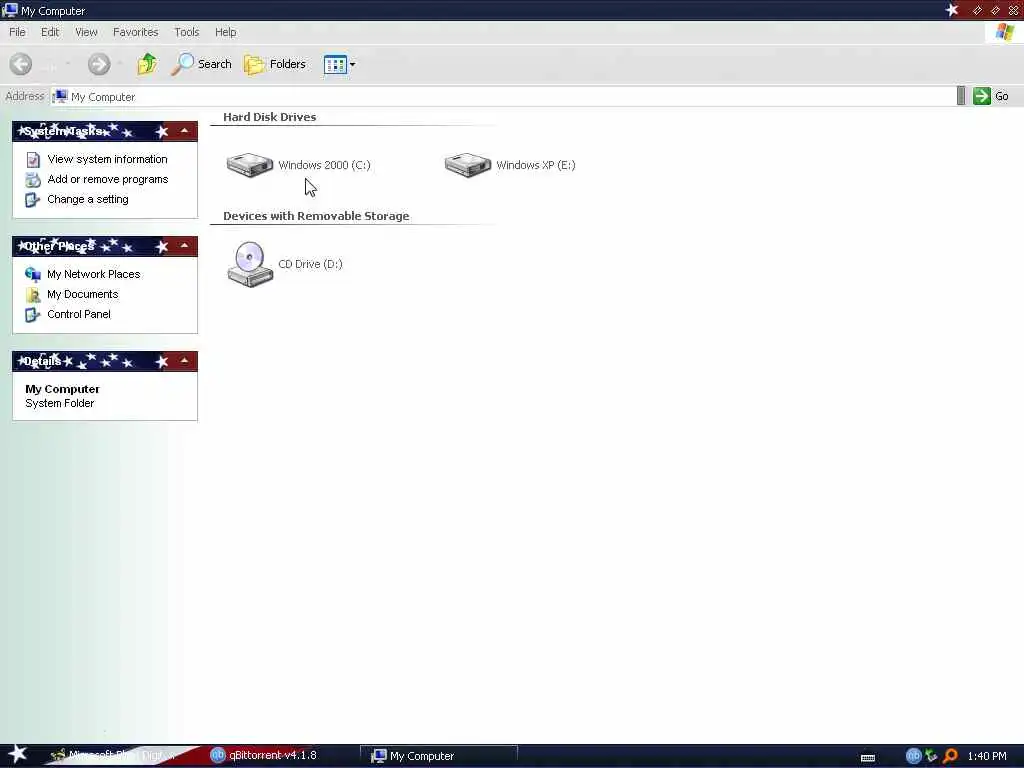The width and height of the screenshot is (1024, 768).
Task: Open My Network Places link
Action: pos(93,274)
